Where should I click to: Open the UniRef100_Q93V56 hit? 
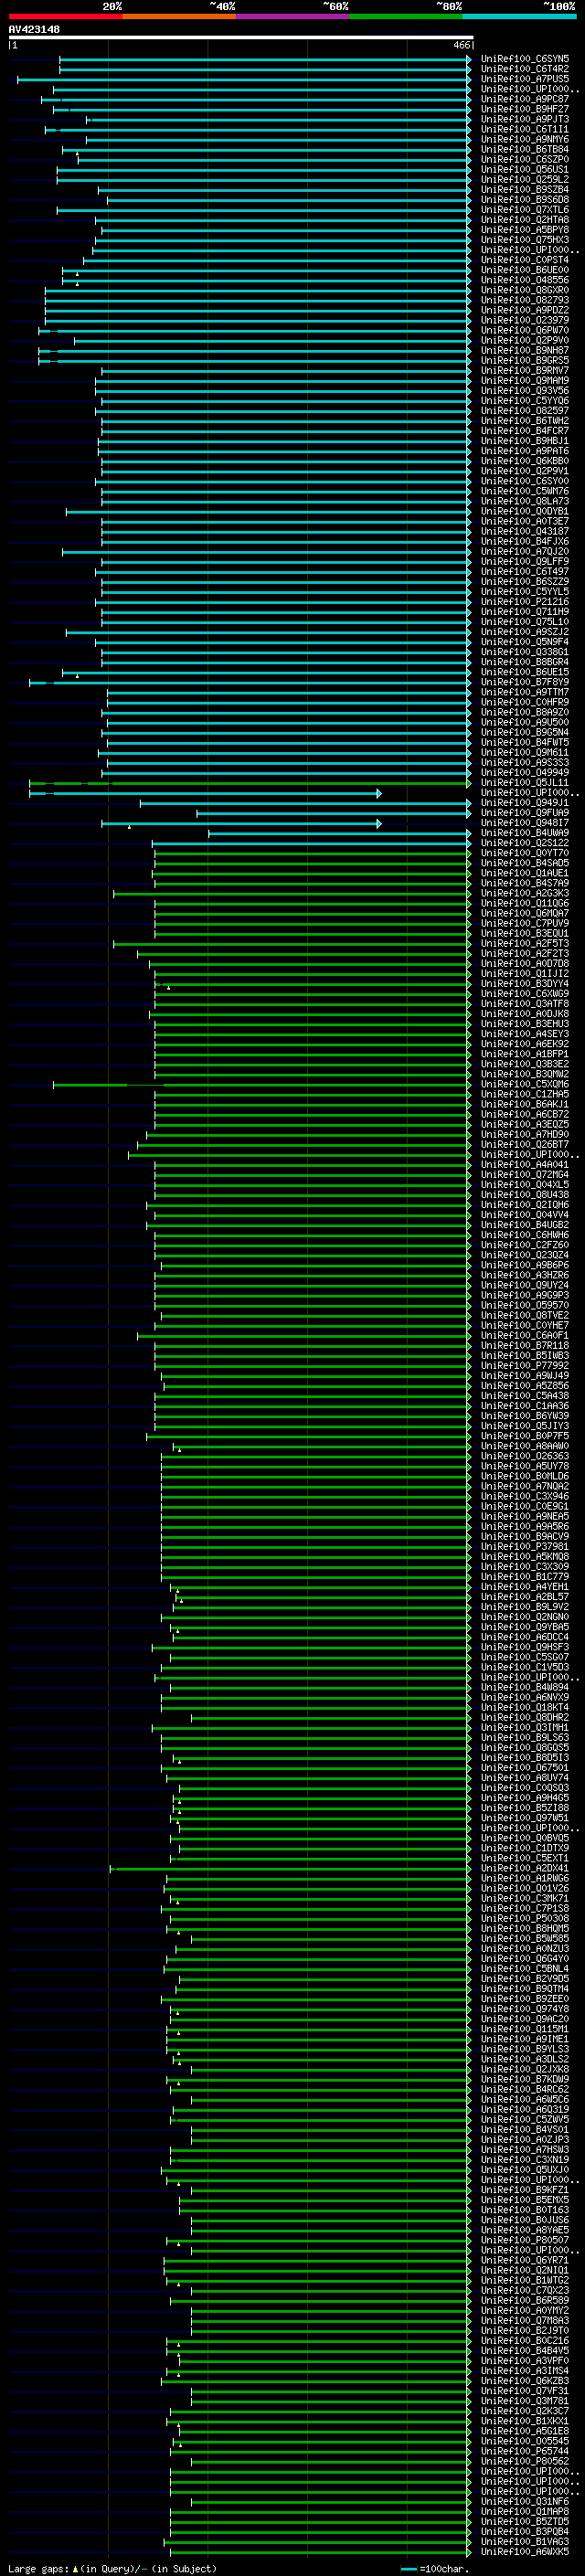tap(525, 391)
